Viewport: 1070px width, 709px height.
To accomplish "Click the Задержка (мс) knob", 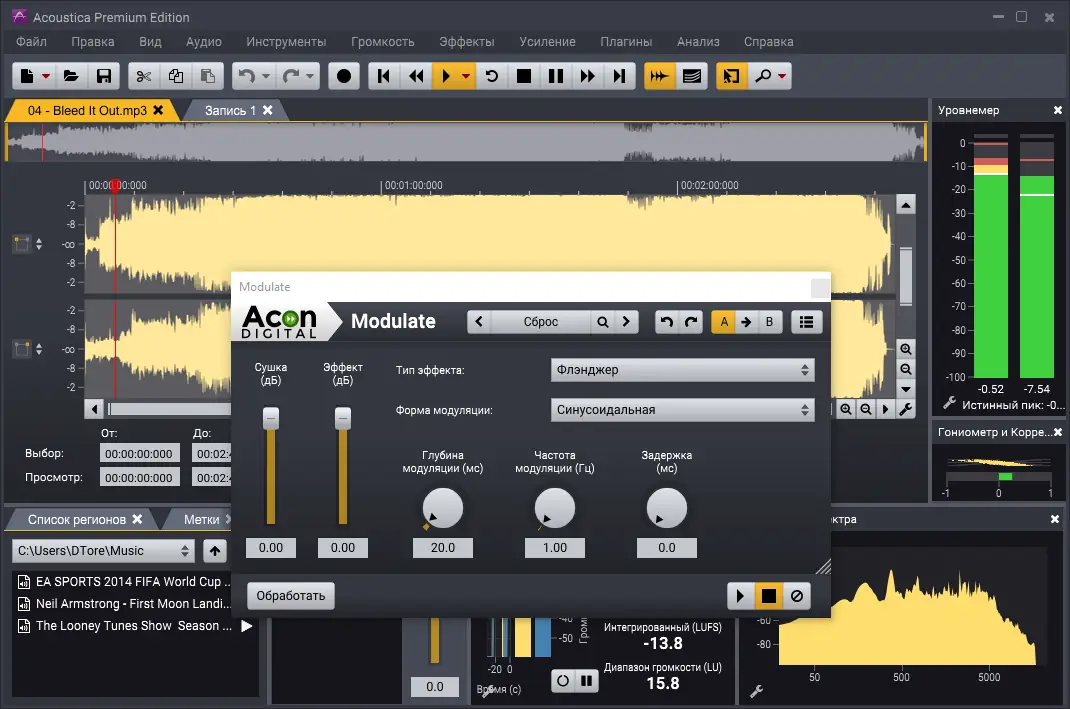I will [x=667, y=508].
